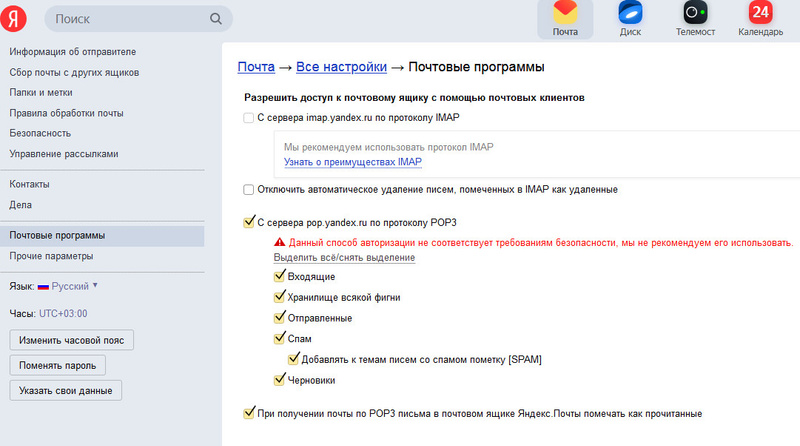
Task: Uncheck the Входящие folder checkbox
Action: pos(280,276)
